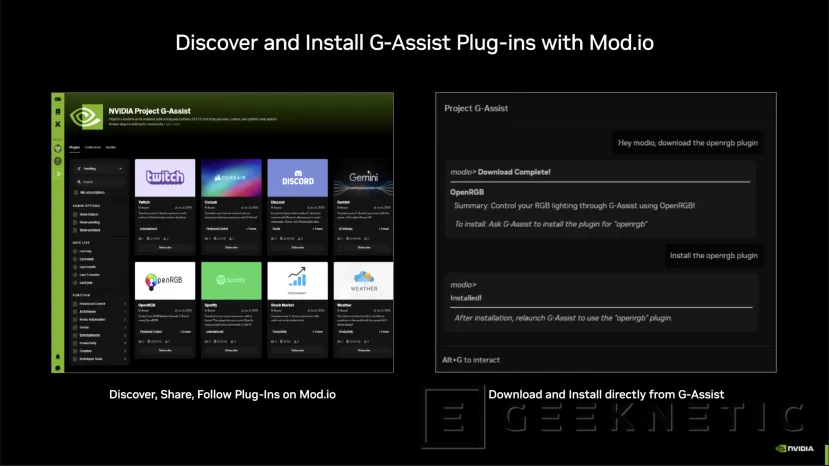Screen dimensions: 829x466
Task: Click the 'Install the openrgb plugin' message
Action: point(714,255)
